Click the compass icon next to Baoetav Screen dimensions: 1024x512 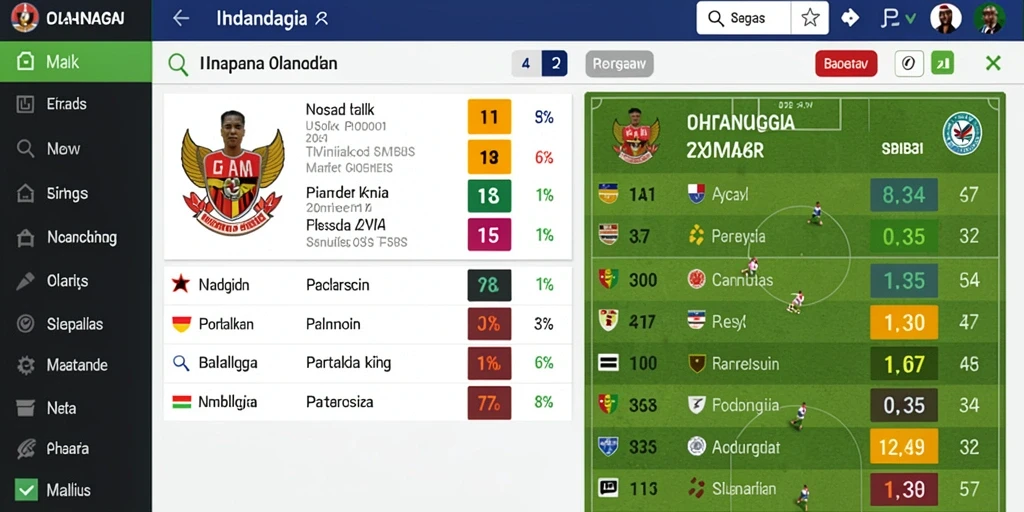[x=908, y=63]
